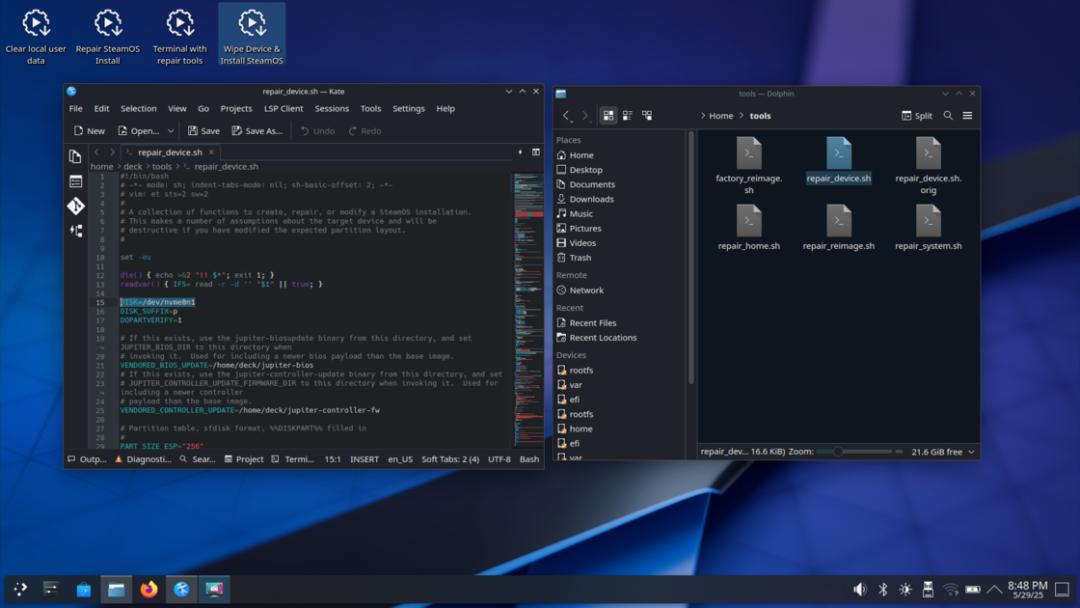Screen dimensions: 1080x608
Task: Toggle the Split view in Dolphin
Action: pyautogui.click(x=917, y=116)
